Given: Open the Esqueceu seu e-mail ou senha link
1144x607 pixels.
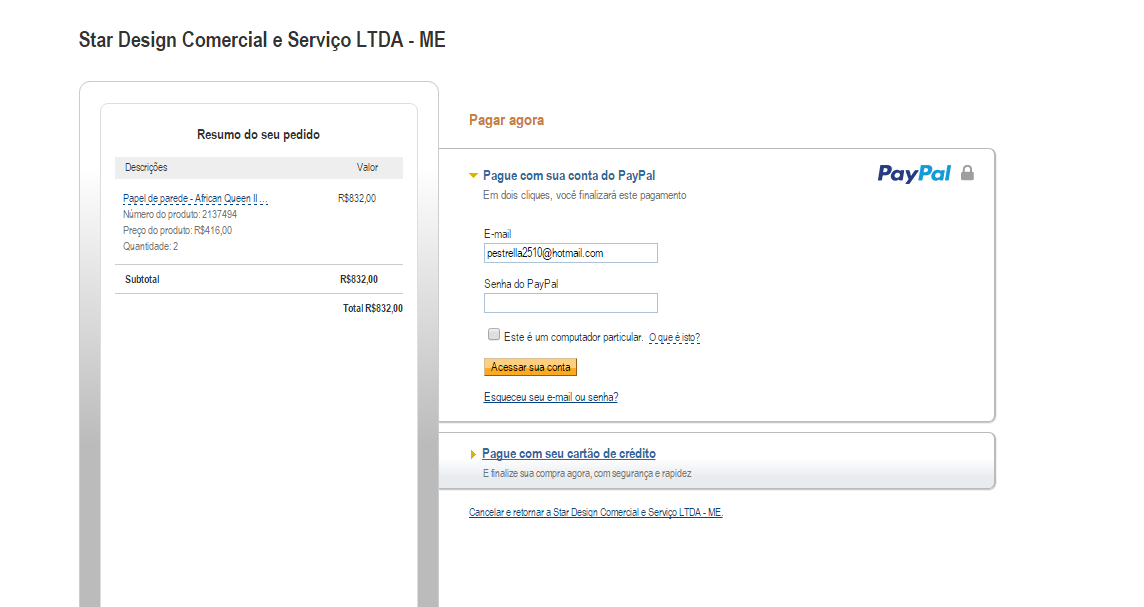Looking at the screenshot, I should 551,397.
